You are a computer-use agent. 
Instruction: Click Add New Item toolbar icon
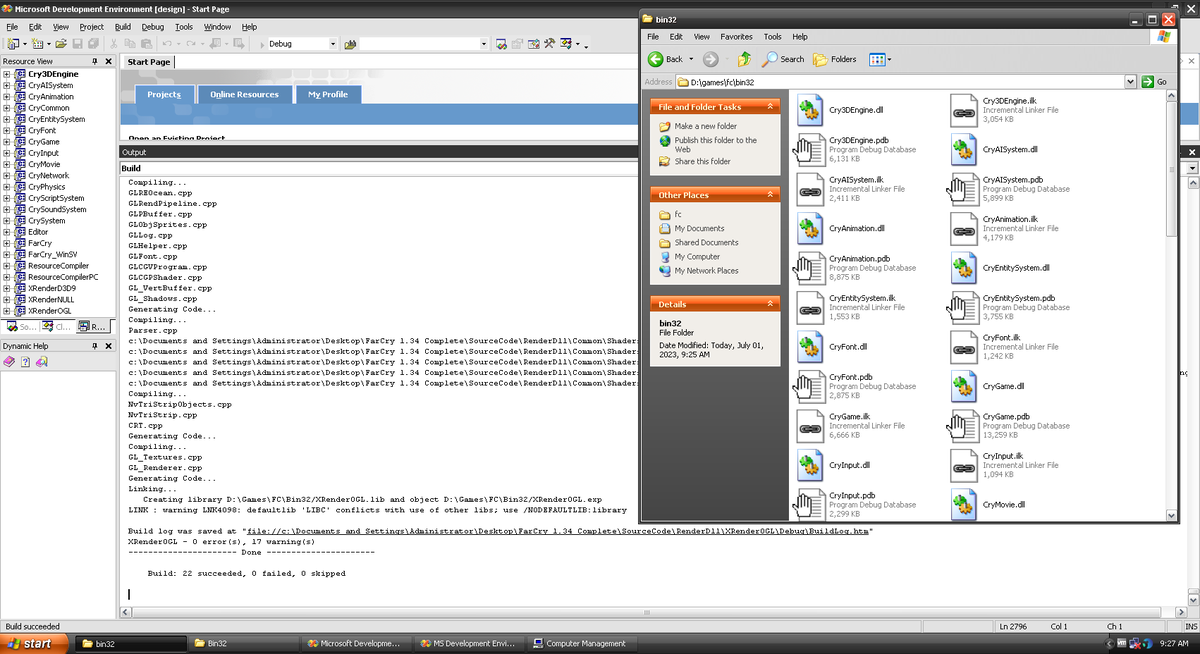pos(37,44)
